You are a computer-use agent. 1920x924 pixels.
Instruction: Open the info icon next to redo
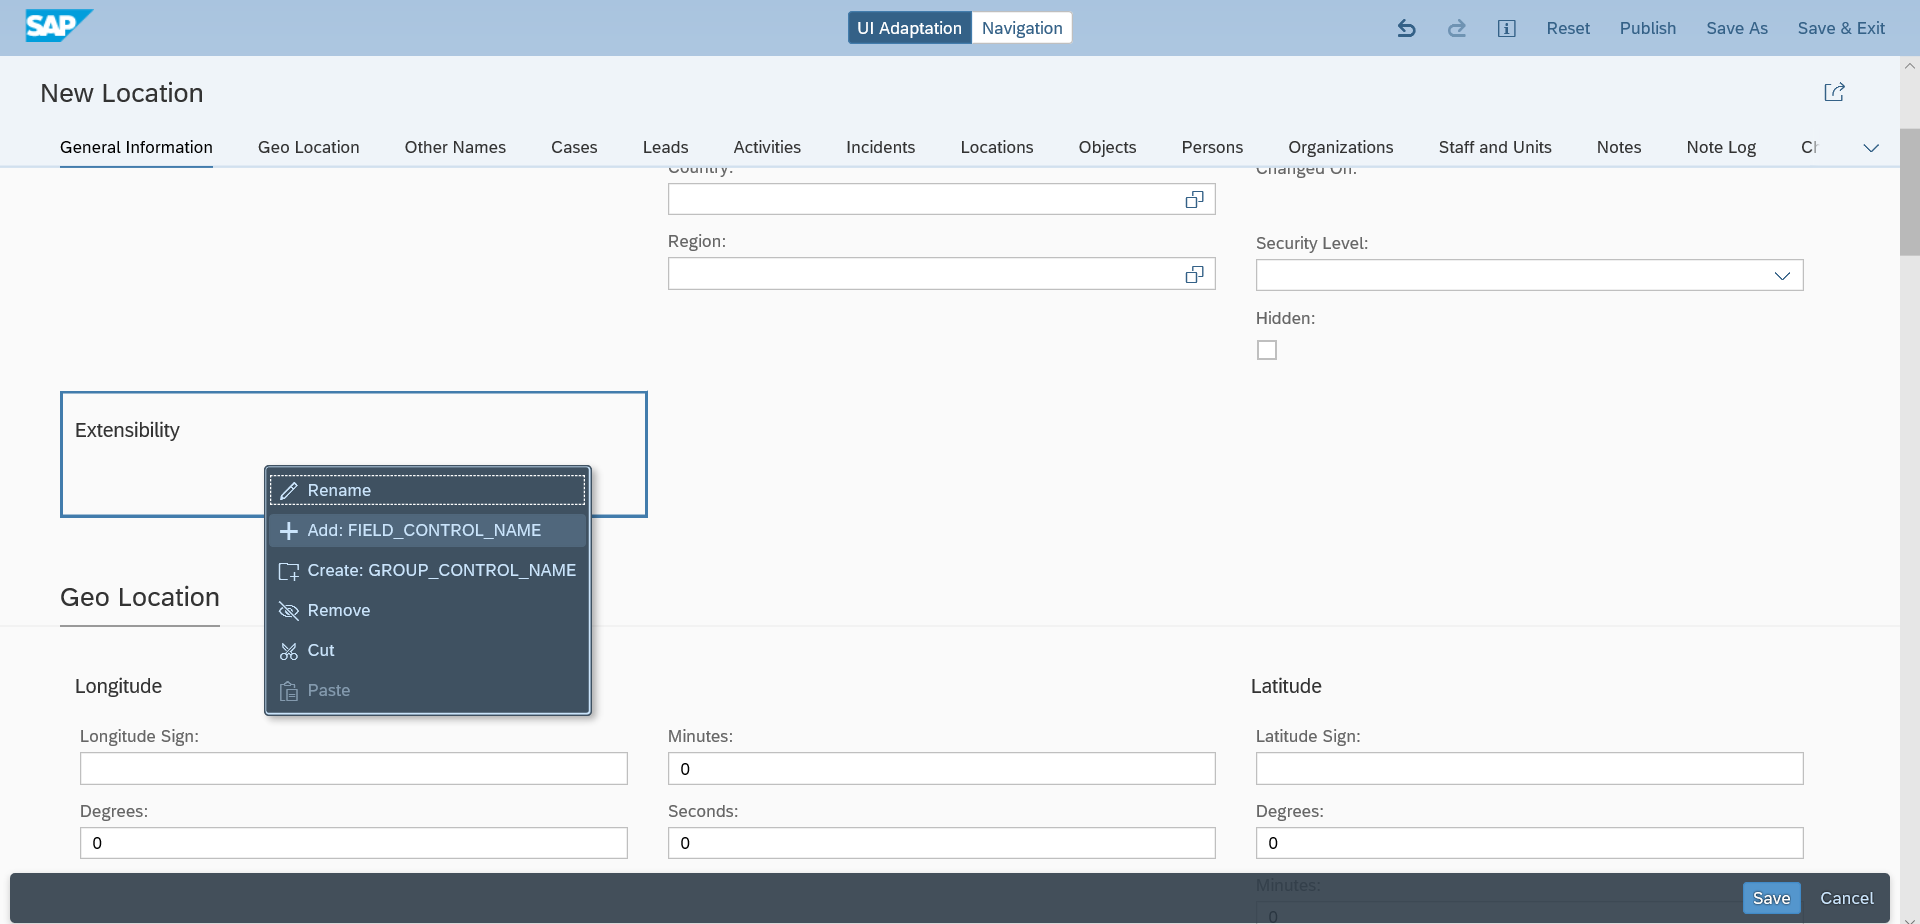tap(1506, 28)
